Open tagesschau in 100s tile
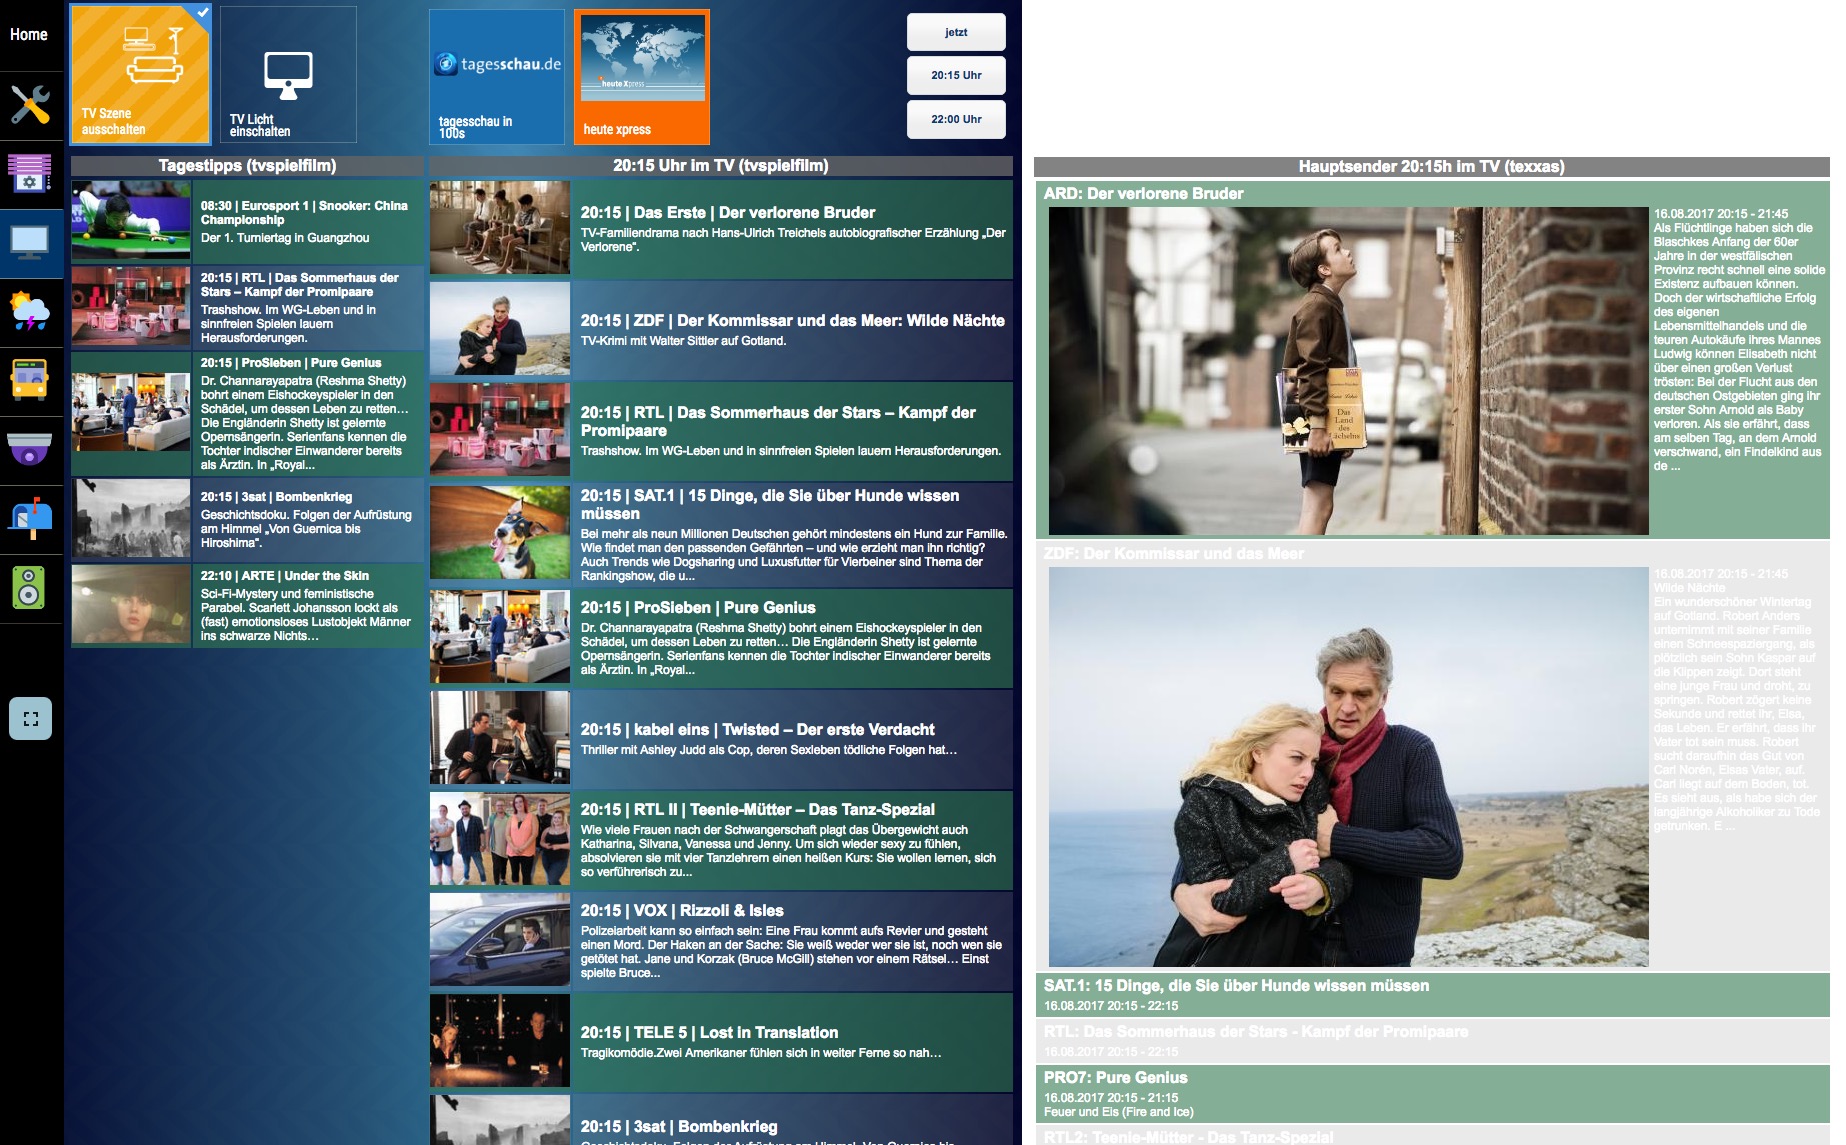Image resolution: width=1846 pixels, height=1145 pixels. [x=497, y=77]
